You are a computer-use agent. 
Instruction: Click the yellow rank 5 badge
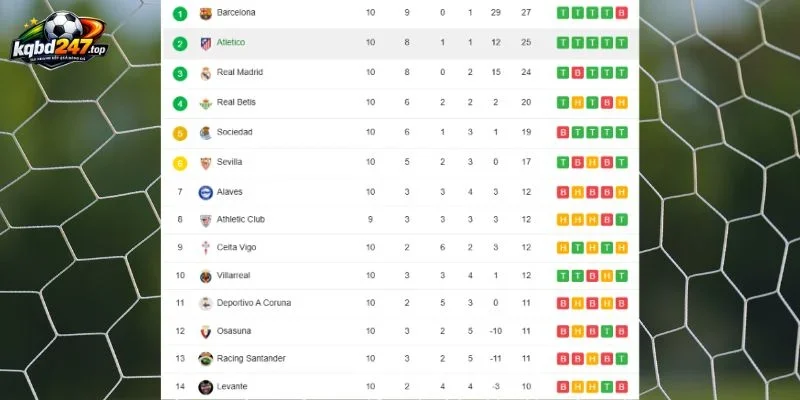(x=180, y=134)
